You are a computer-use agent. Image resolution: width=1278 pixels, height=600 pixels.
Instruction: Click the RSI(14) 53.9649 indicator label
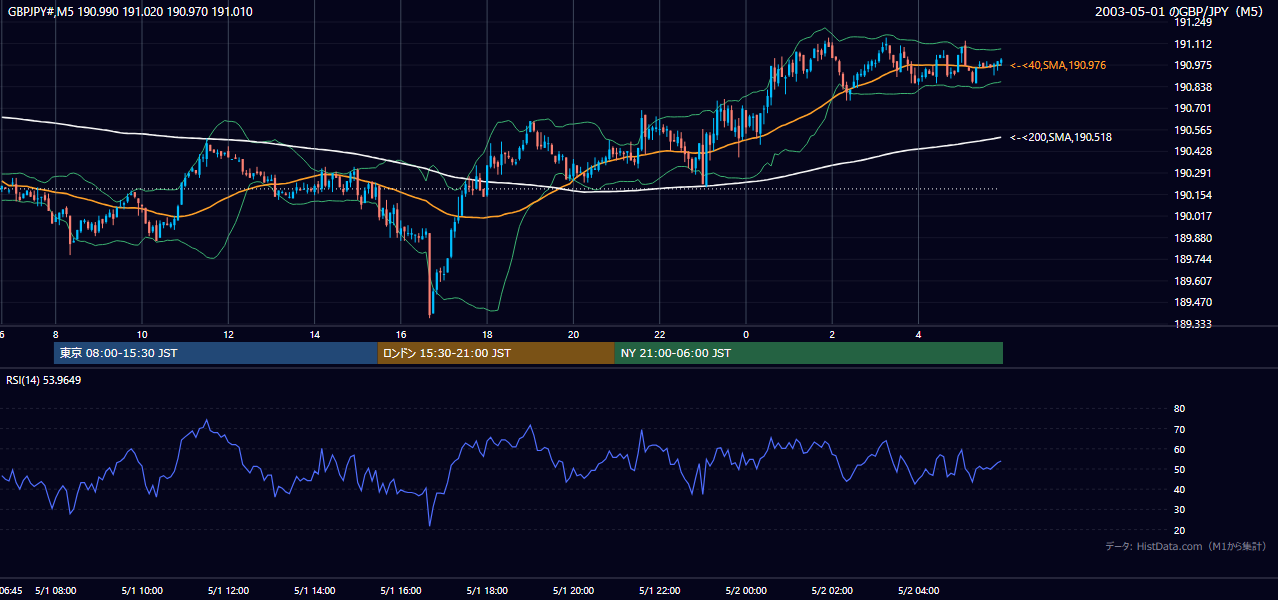click(x=43, y=380)
